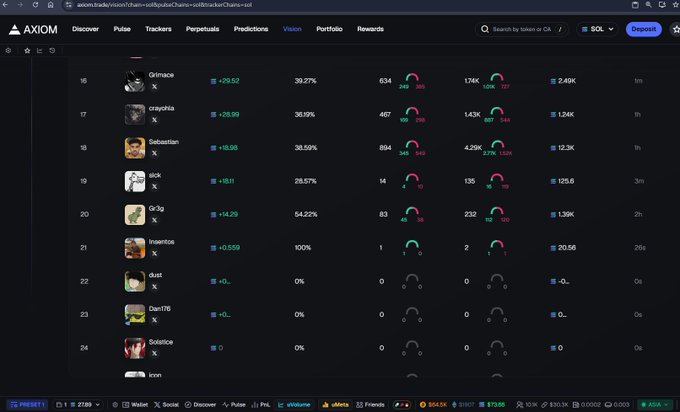This screenshot has width=680, height=412.
Task: Click the 4.29K gauge in Sebastian's row
Action: click(x=497, y=147)
